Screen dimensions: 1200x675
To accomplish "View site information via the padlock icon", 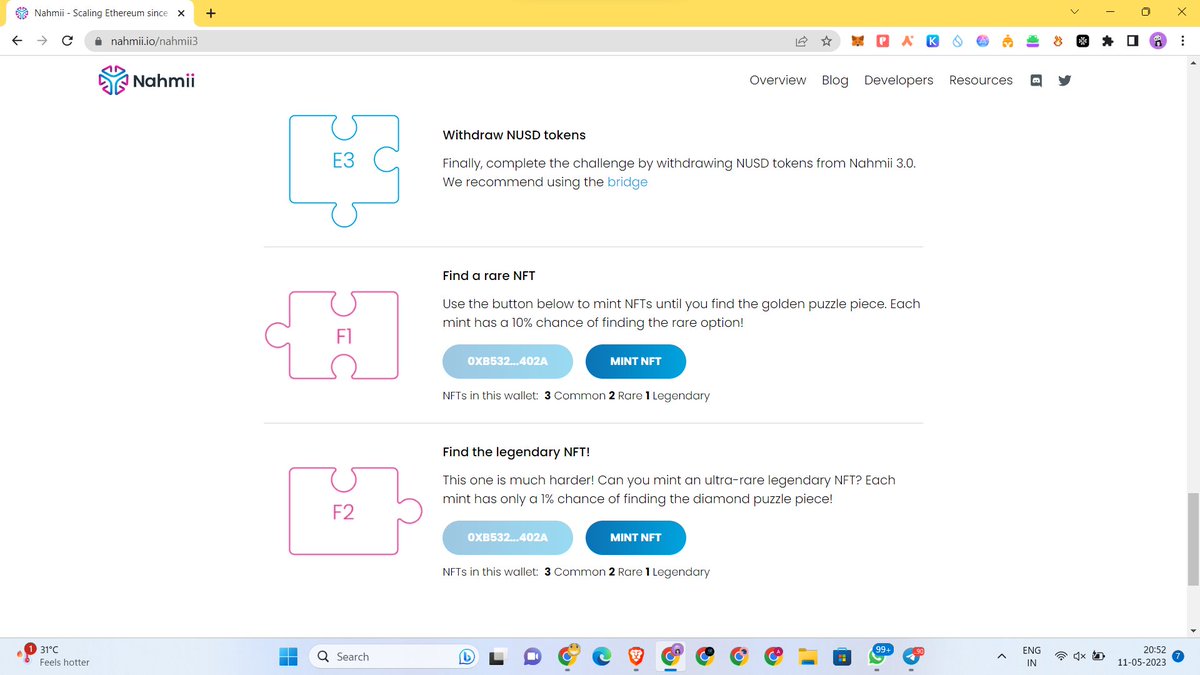I will tap(98, 41).
